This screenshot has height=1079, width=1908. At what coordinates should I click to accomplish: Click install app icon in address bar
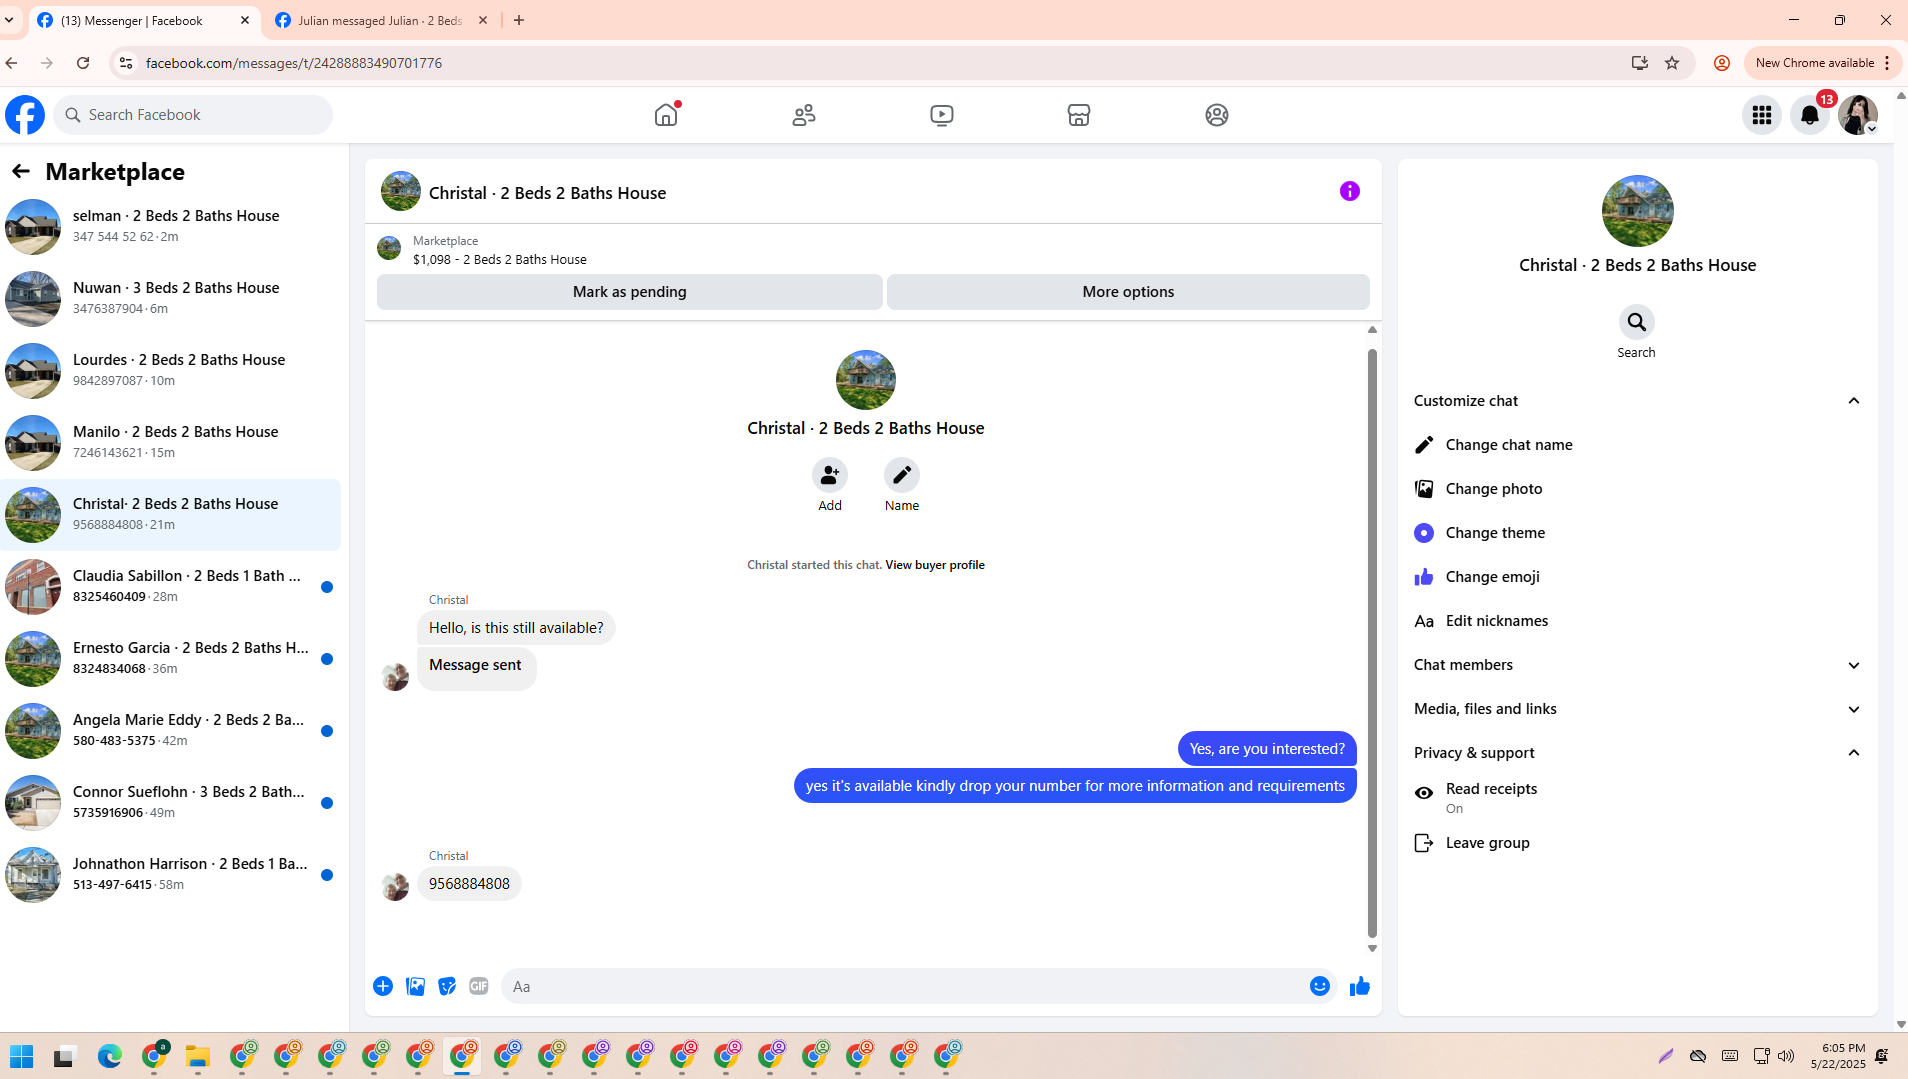pyautogui.click(x=1640, y=63)
